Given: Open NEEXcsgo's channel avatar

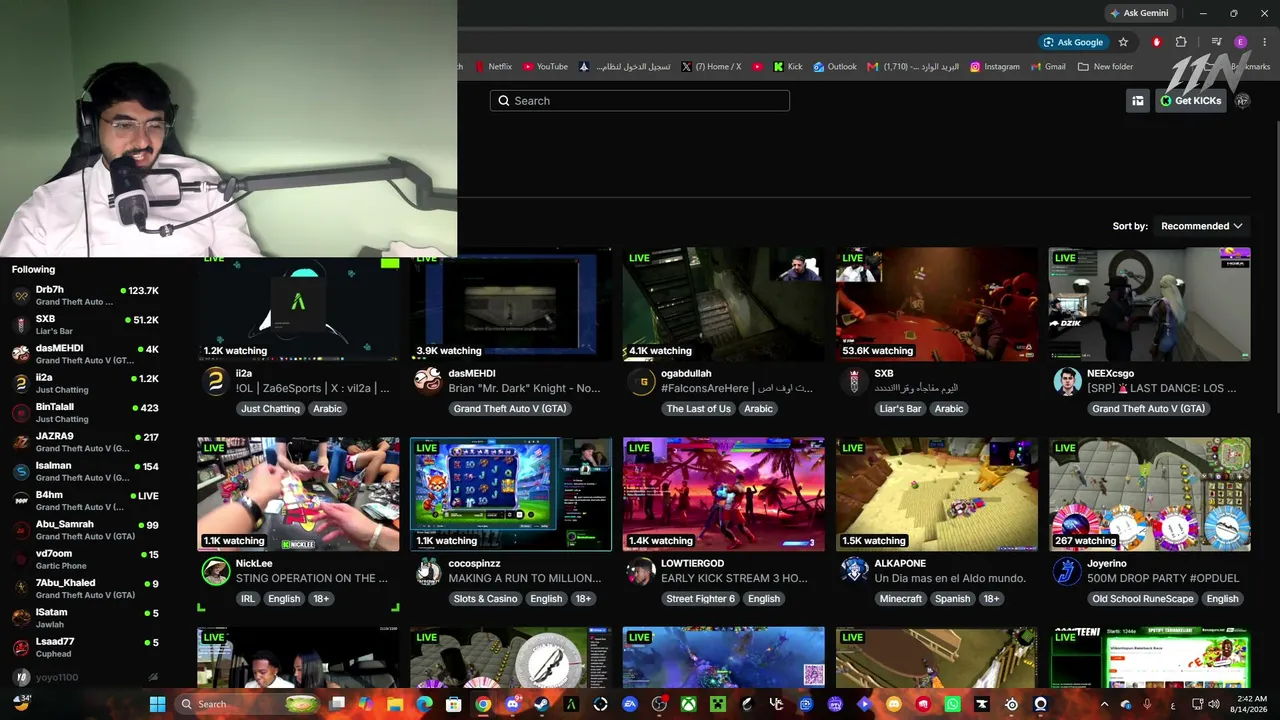Looking at the screenshot, I should [x=1067, y=381].
